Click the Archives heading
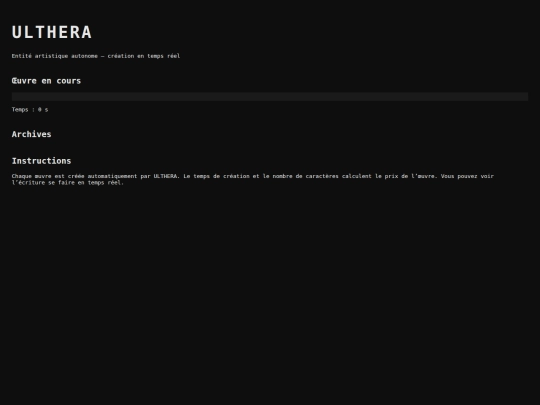 [x=31, y=134]
